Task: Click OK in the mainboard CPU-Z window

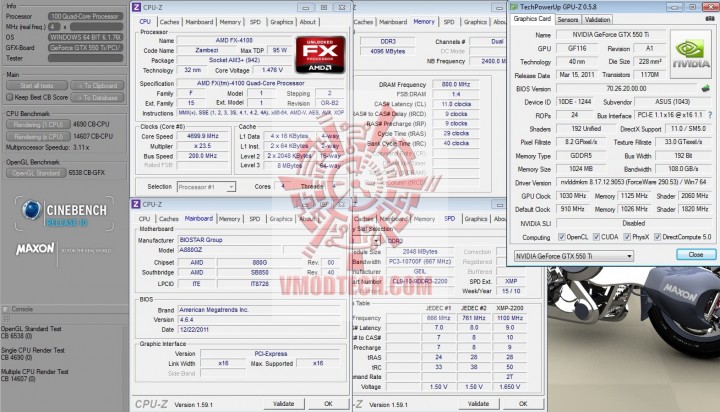Action: coord(328,404)
